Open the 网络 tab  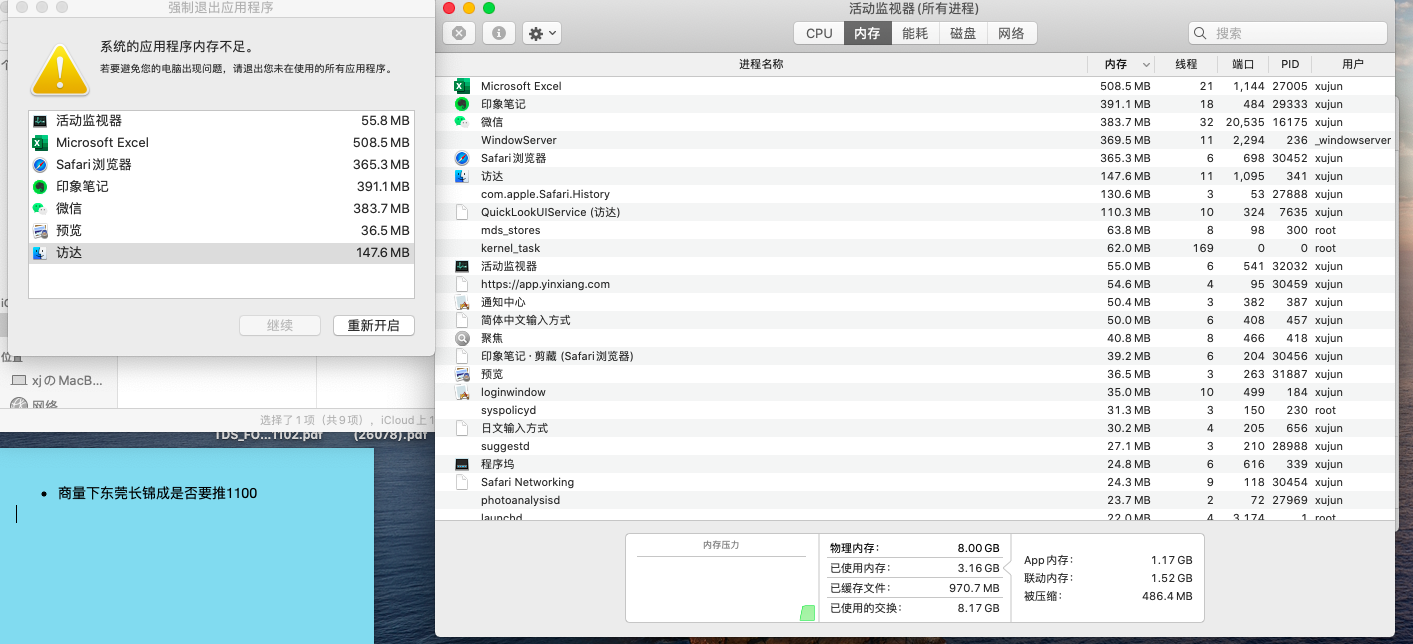pyautogui.click(x=1011, y=33)
